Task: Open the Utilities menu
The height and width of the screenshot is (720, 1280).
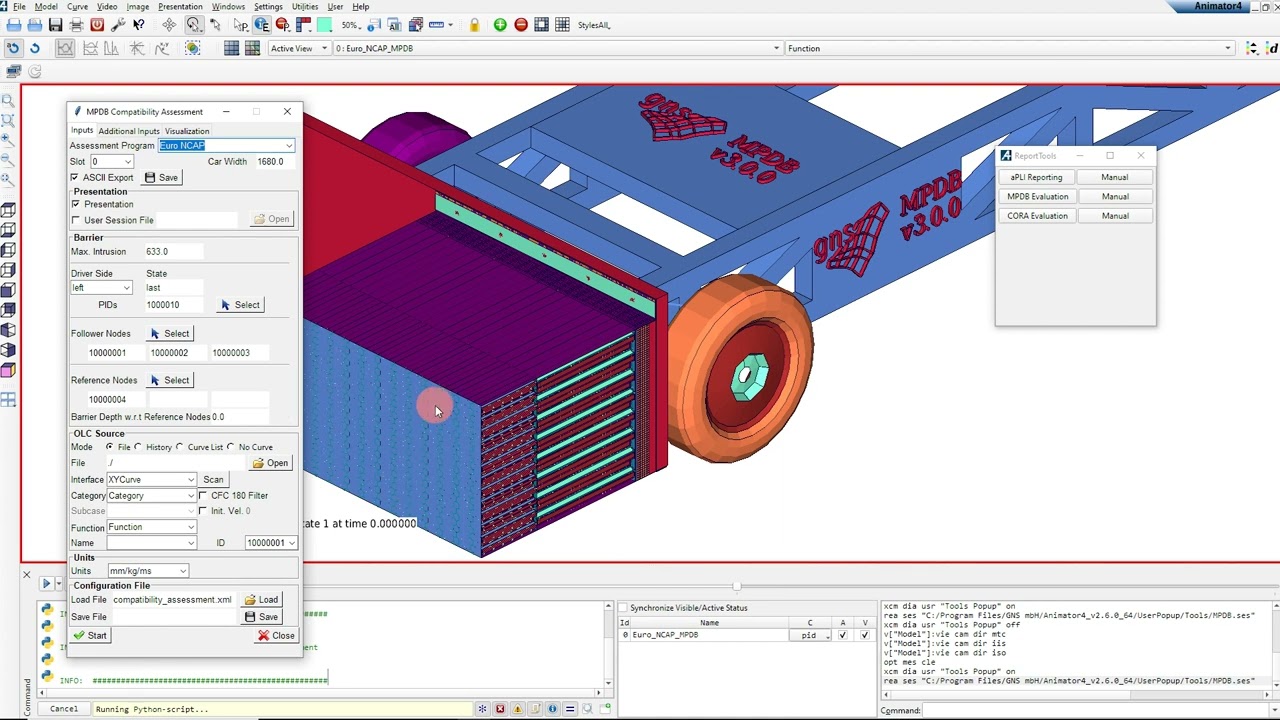Action: click(304, 7)
